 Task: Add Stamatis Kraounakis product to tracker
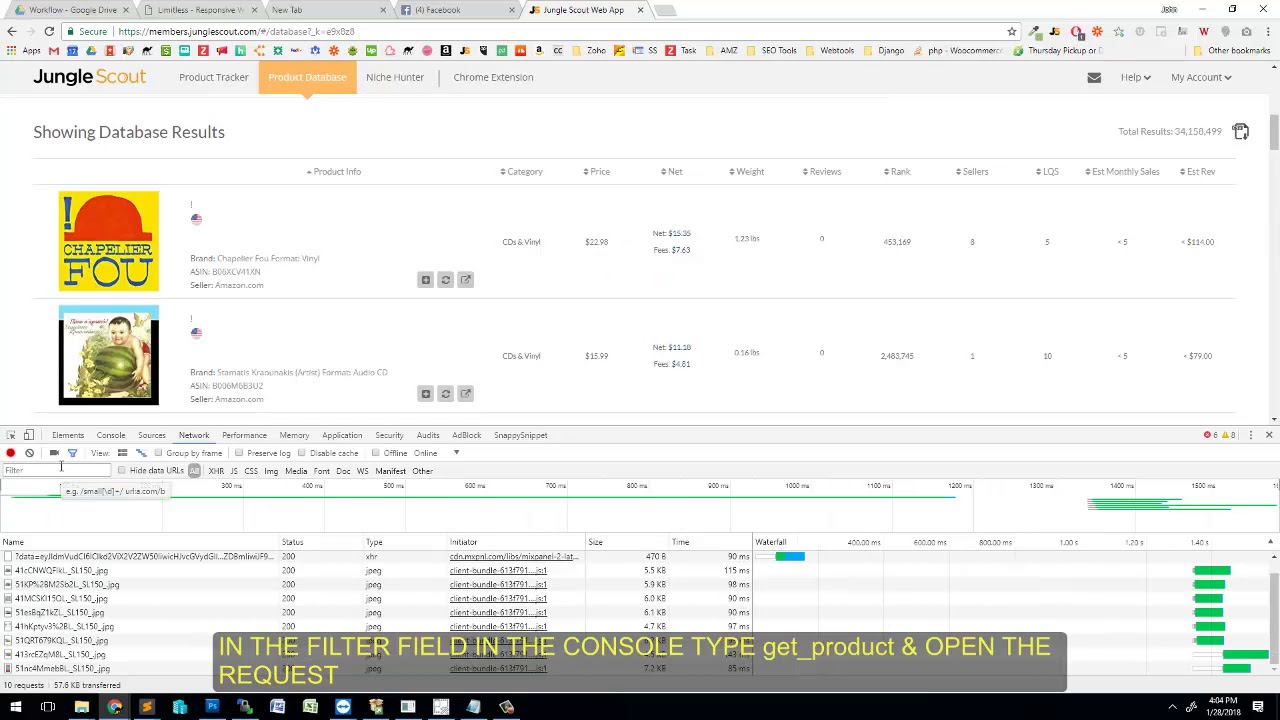(426, 394)
